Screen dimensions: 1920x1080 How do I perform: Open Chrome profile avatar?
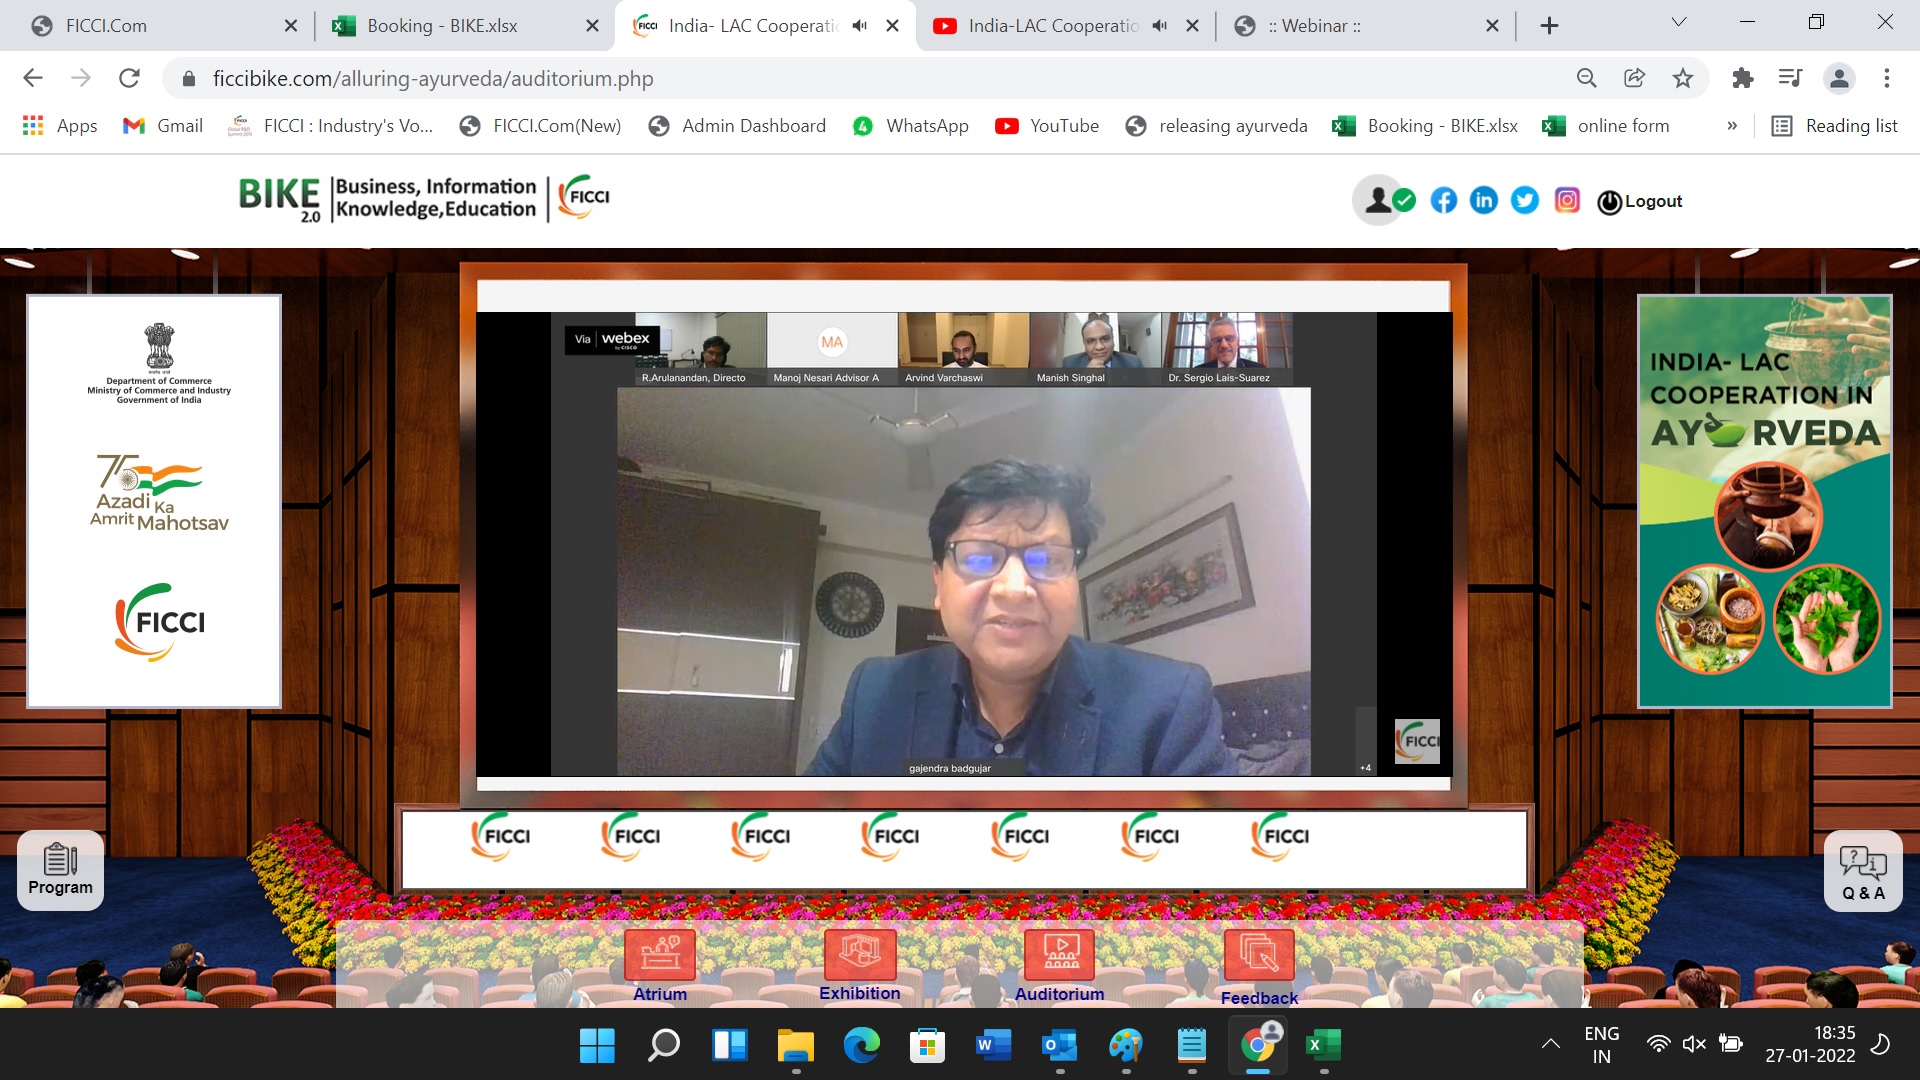(1839, 78)
